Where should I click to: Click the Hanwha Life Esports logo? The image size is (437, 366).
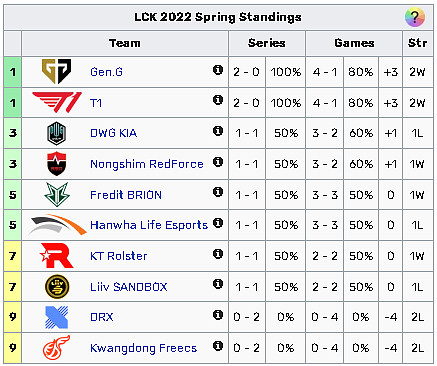pos(58,225)
